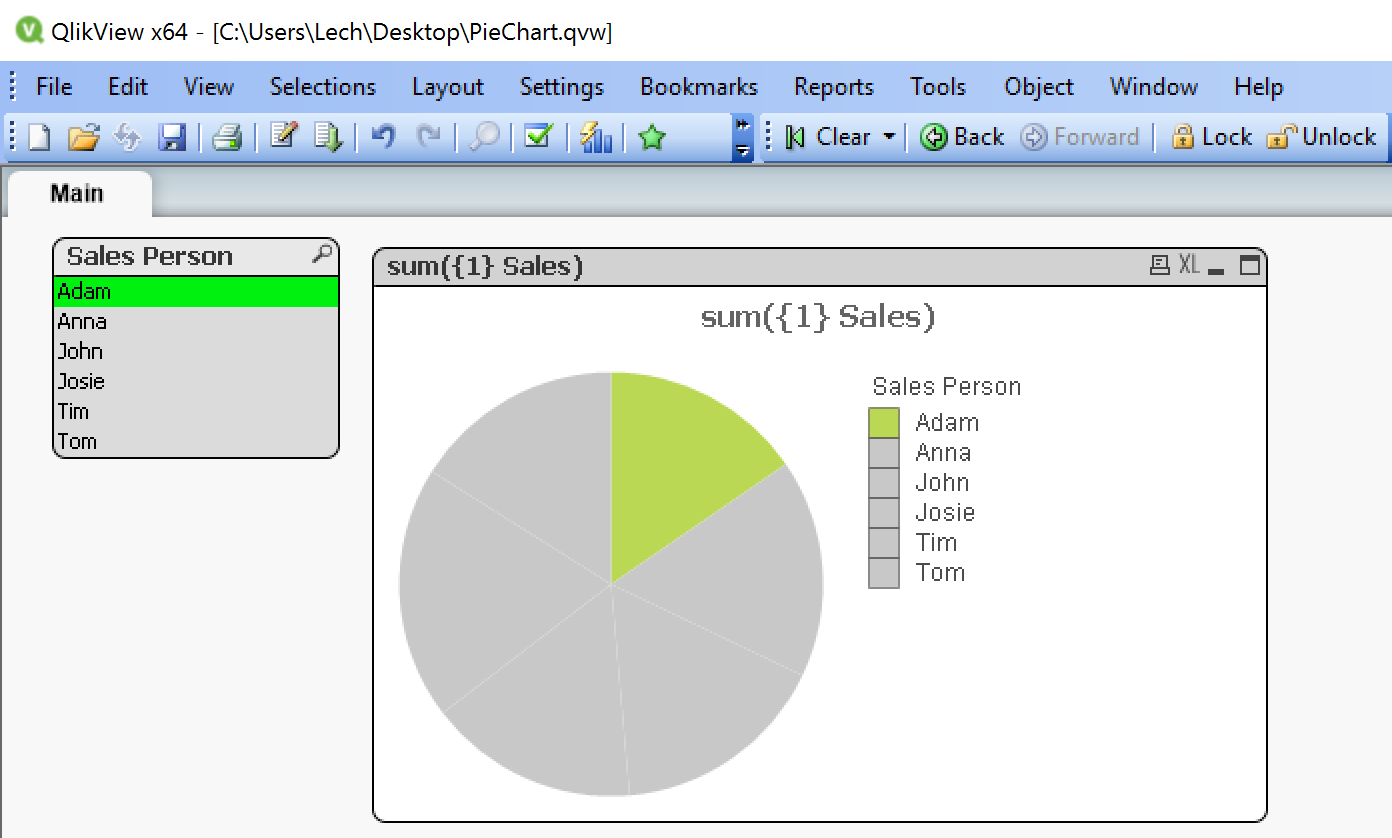Select Anna in Sales Person list box
Screen dimensions: 1392x838
[196, 322]
